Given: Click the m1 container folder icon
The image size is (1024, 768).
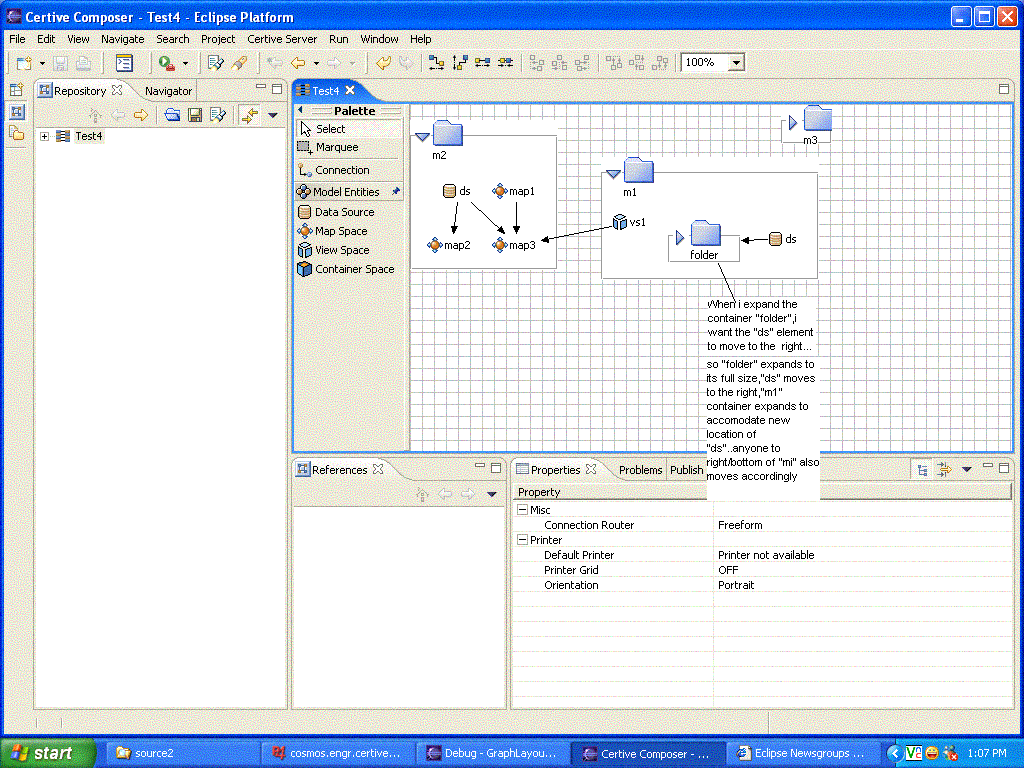Looking at the screenshot, I should pos(639,170).
